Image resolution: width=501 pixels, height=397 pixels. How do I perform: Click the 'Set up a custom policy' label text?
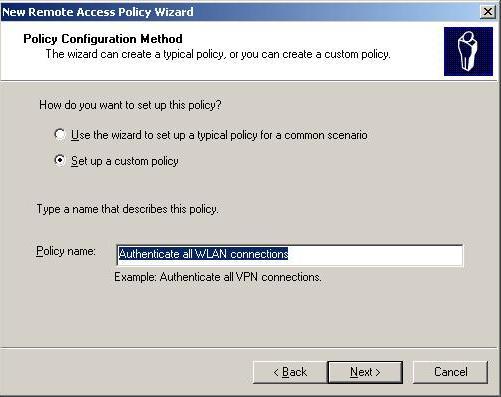pos(125,161)
